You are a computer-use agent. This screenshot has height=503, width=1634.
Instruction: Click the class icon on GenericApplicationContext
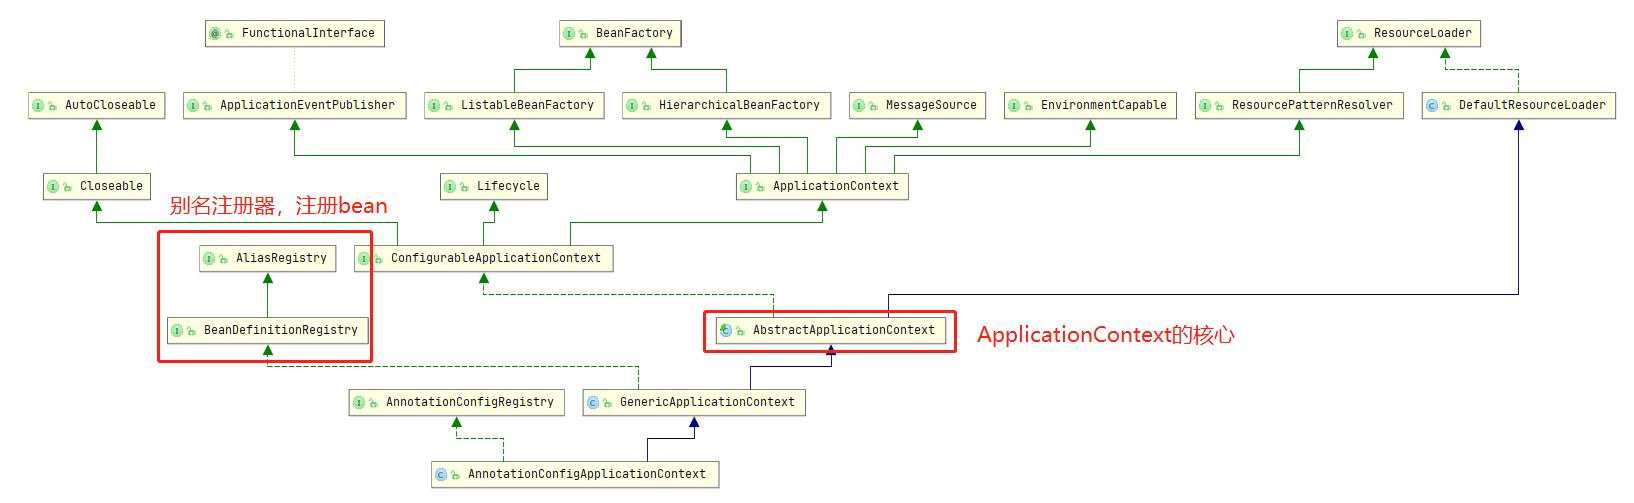[x=593, y=403]
